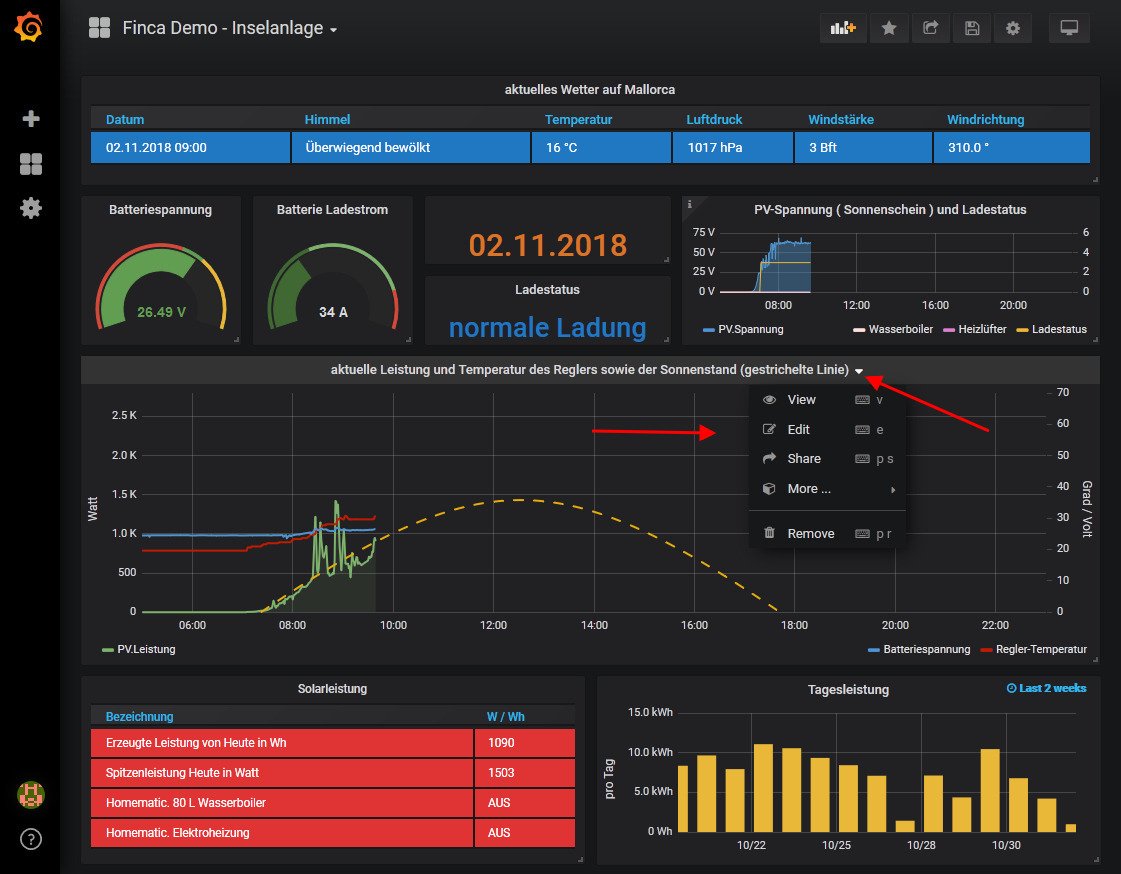Toggle the Regler-Temperatur legend series
Viewport: 1121px width, 874px height.
(1041, 649)
